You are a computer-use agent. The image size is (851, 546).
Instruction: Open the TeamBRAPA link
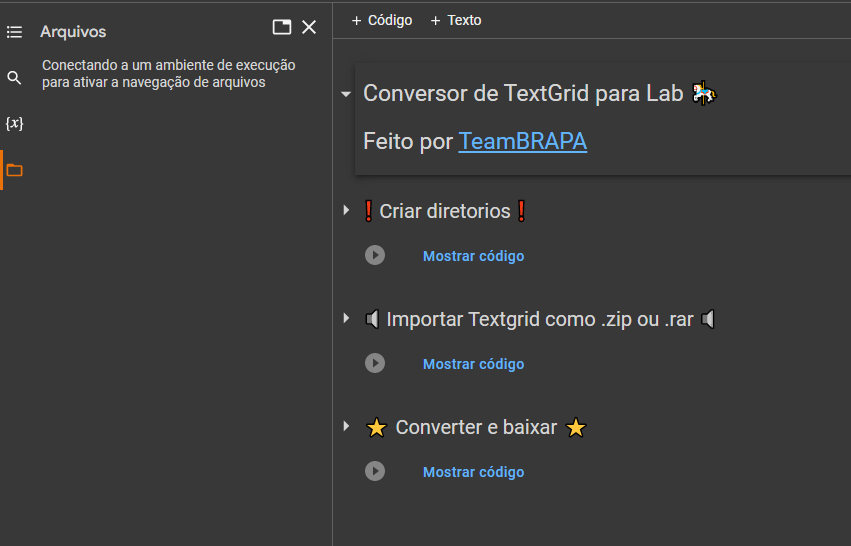(x=522, y=142)
